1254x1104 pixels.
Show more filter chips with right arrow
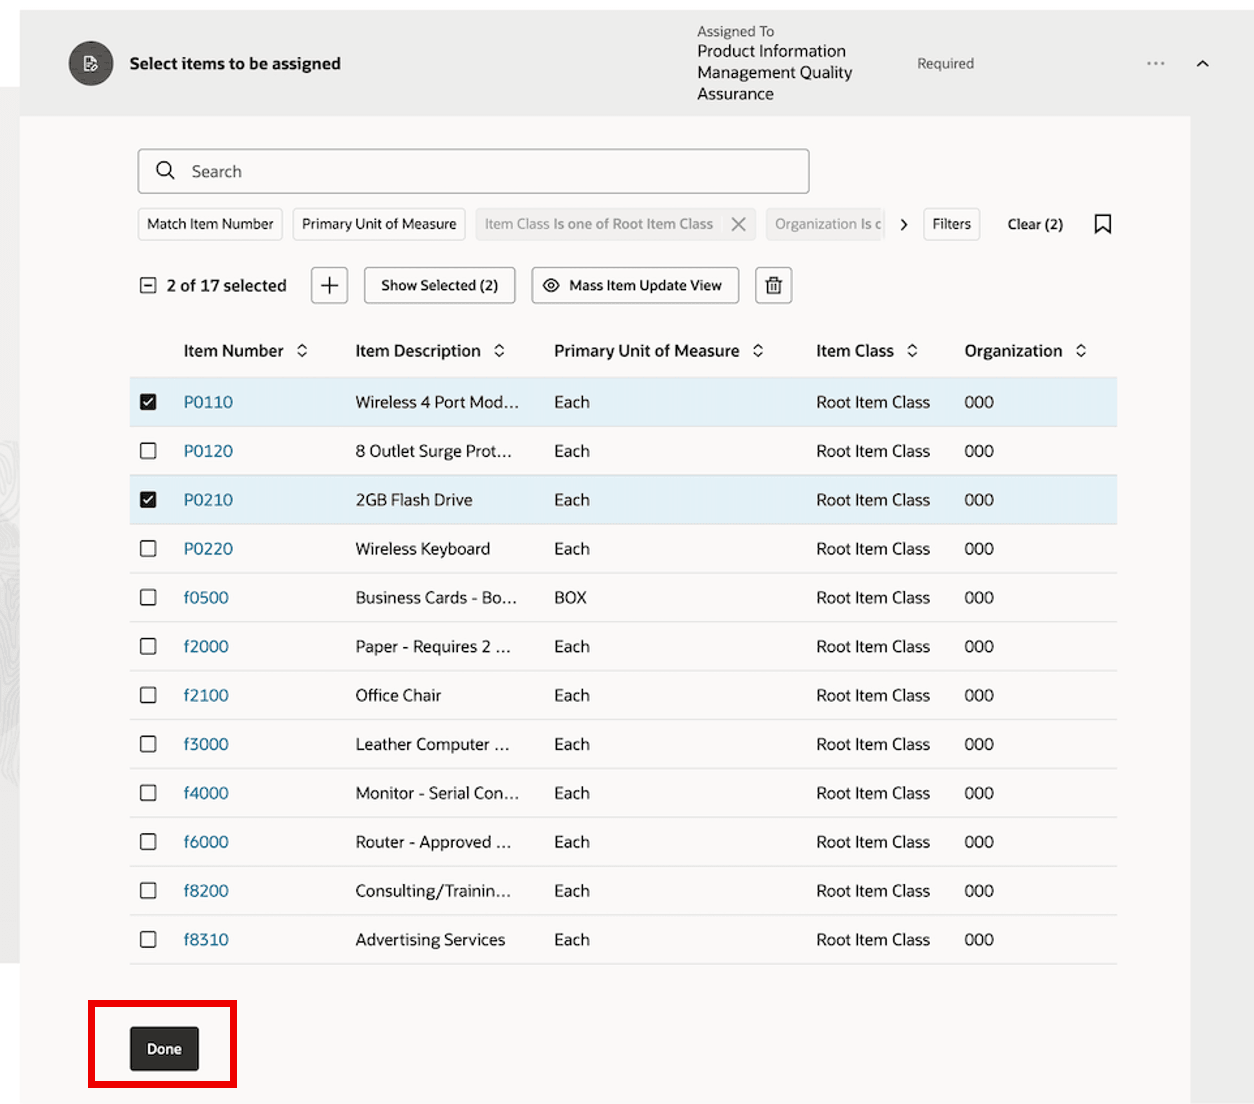[x=904, y=224]
